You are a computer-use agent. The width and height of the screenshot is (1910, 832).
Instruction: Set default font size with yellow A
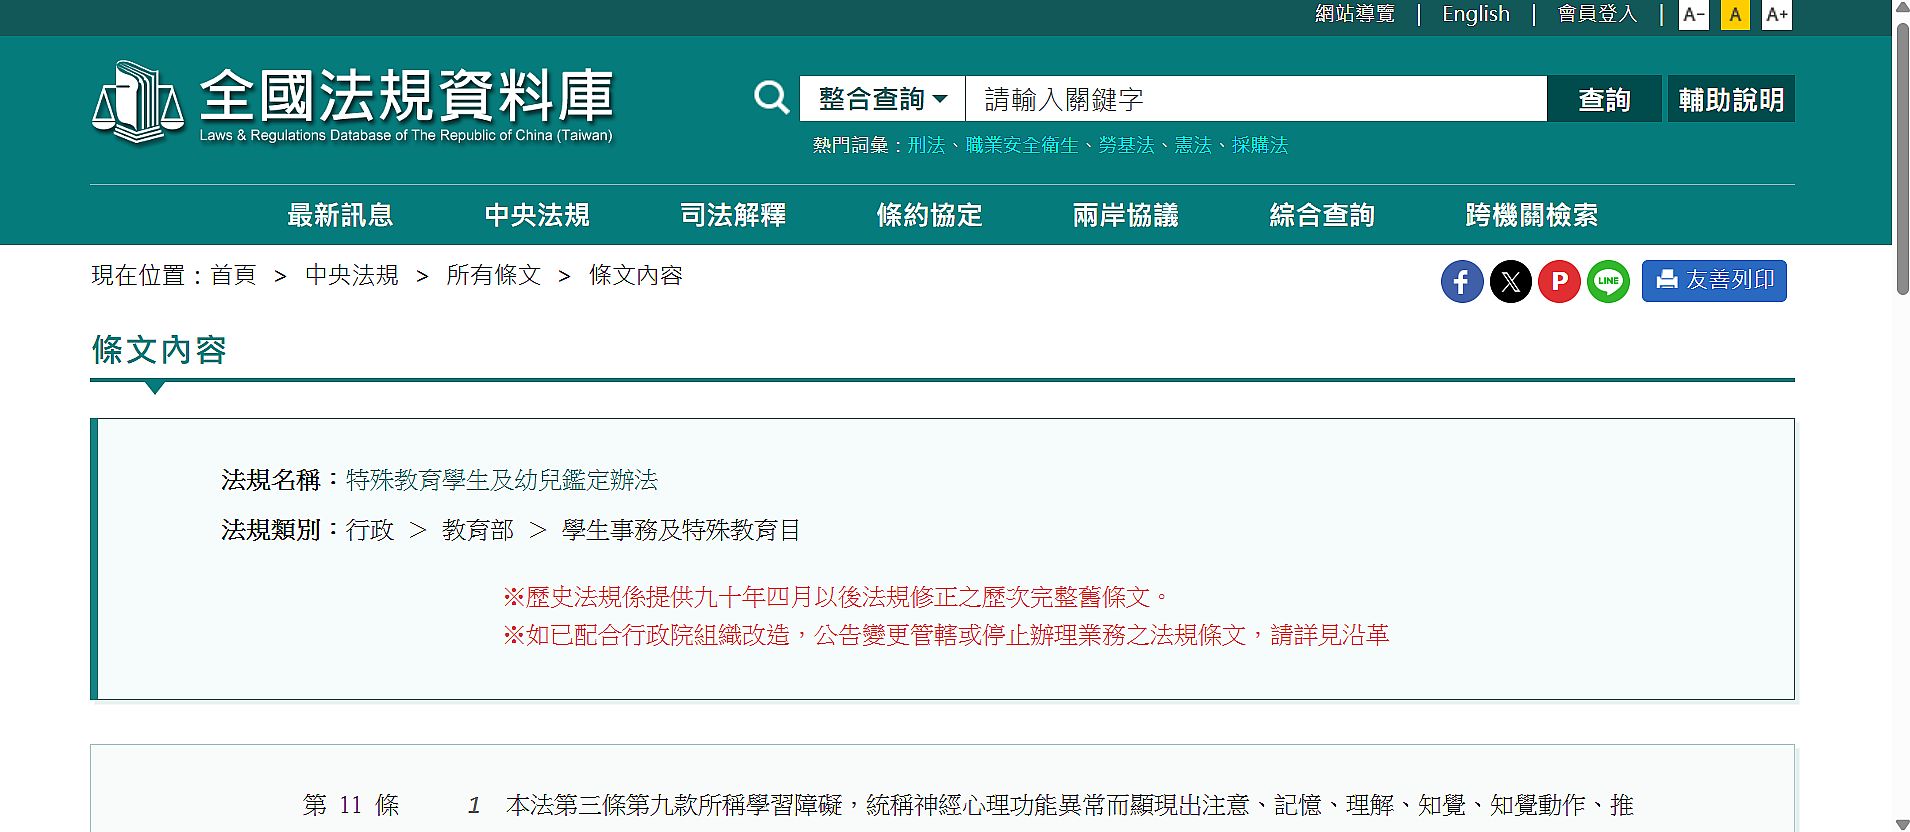click(x=1735, y=15)
